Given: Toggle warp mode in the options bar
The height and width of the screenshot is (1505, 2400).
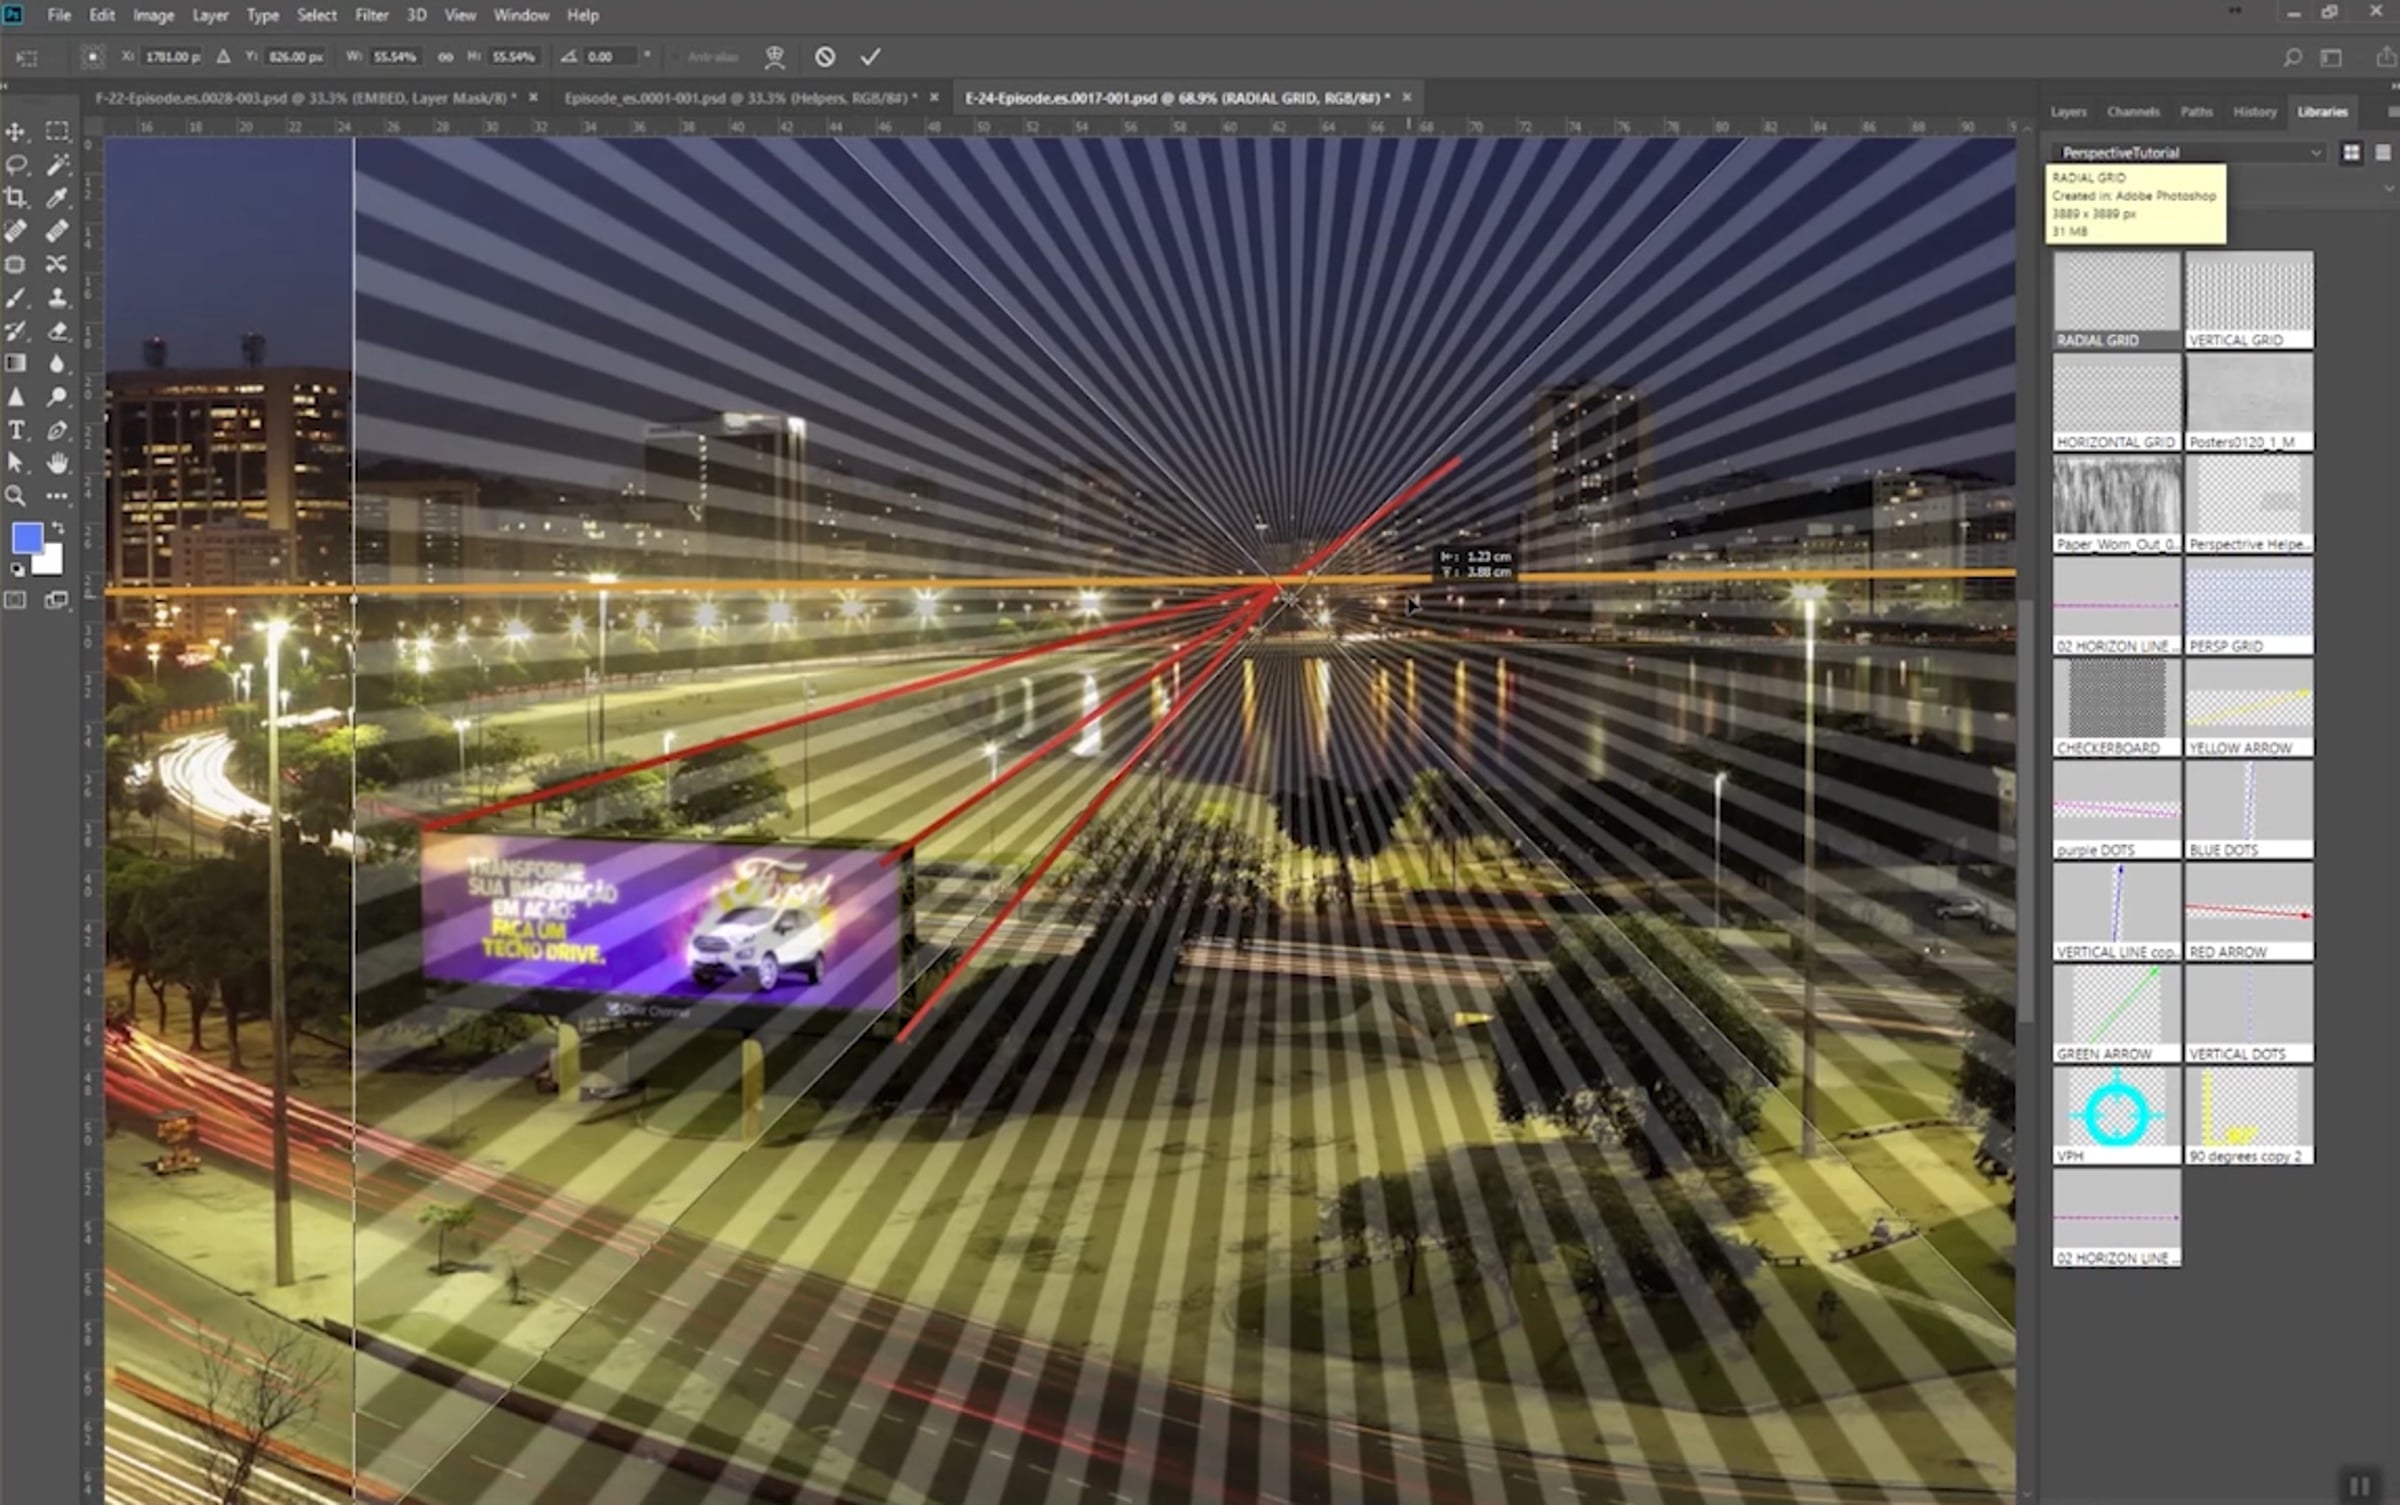Looking at the screenshot, I should (x=774, y=57).
